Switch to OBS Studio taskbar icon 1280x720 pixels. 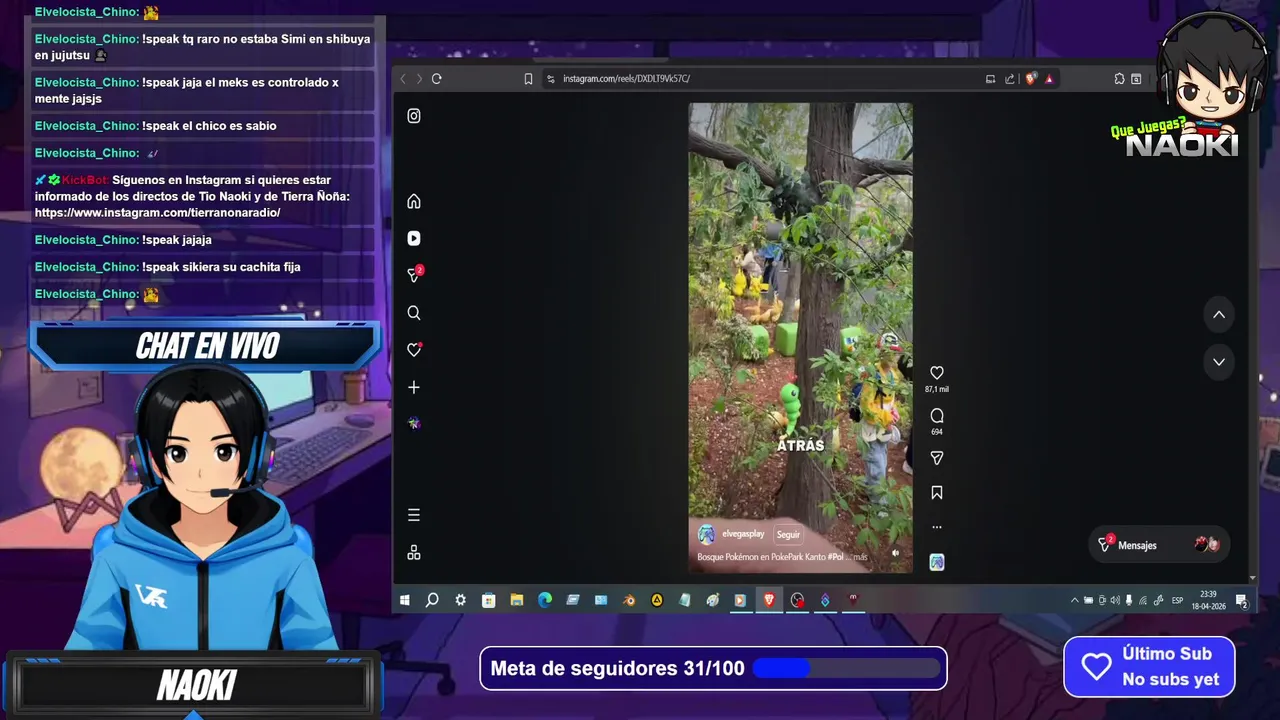click(797, 600)
